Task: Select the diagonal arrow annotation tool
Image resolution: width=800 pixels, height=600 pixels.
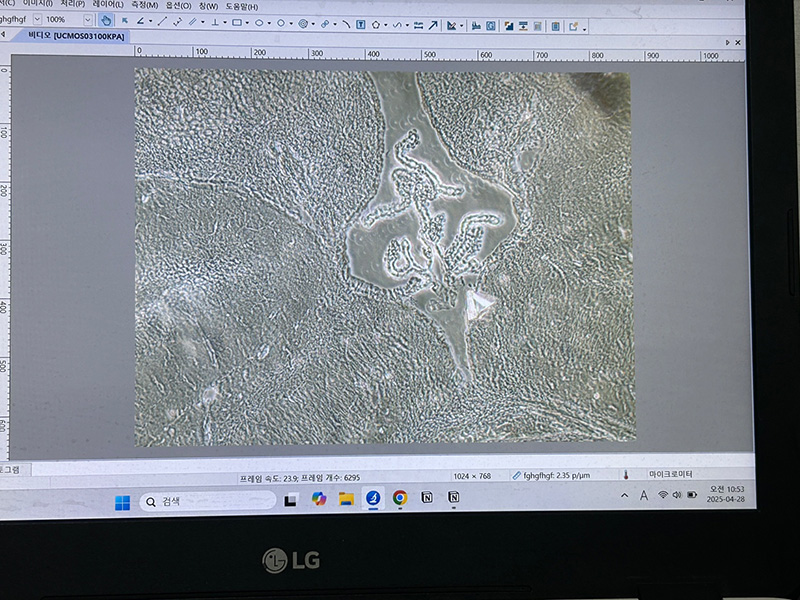Action: (x=433, y=24)
